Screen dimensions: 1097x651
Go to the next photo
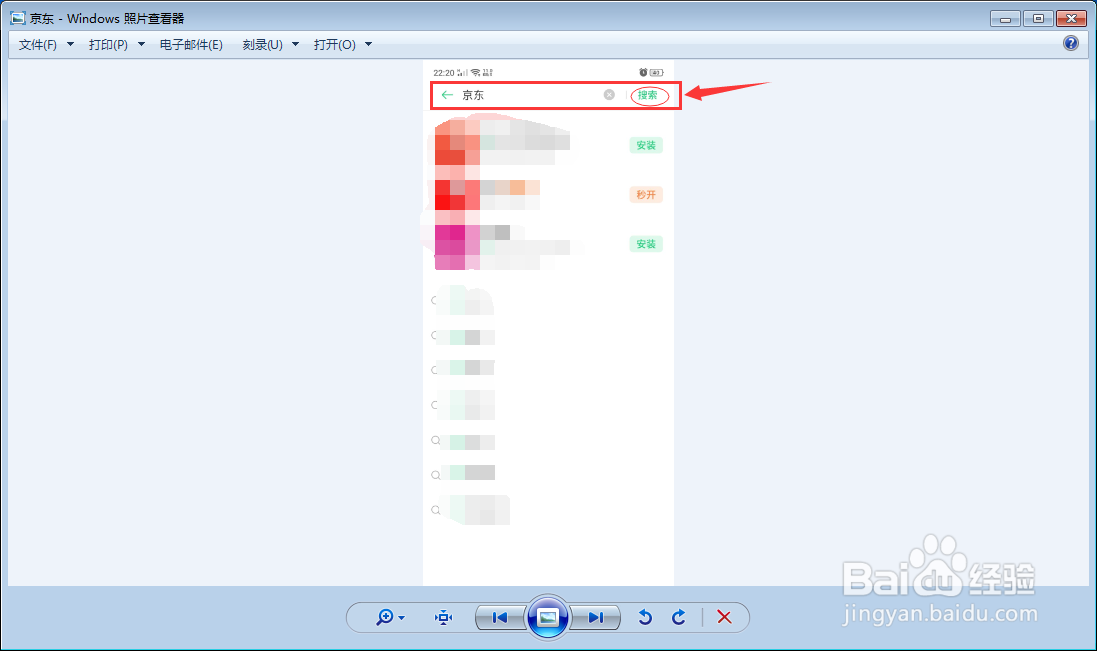coord(595,617)
